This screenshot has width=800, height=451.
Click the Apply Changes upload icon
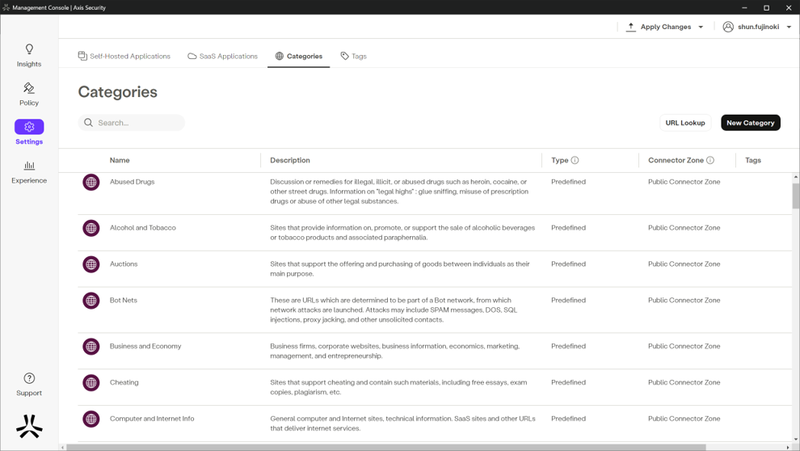point(631,27)
